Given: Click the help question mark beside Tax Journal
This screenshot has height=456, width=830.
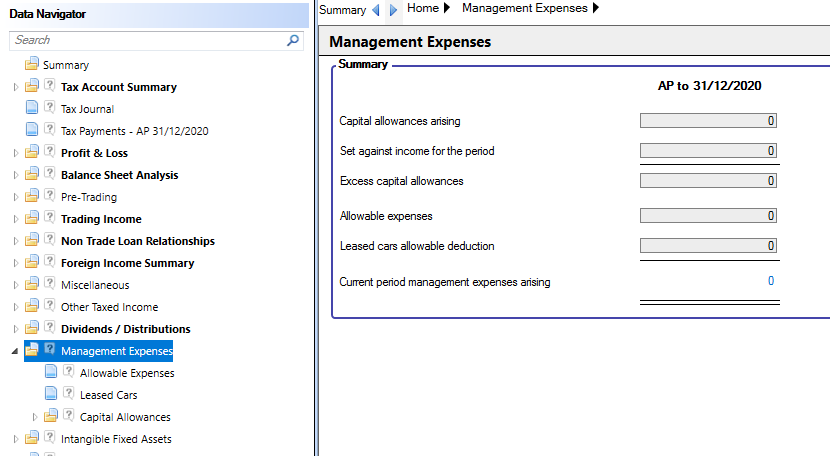Looking at the screenshot, I should coord(50,107).
